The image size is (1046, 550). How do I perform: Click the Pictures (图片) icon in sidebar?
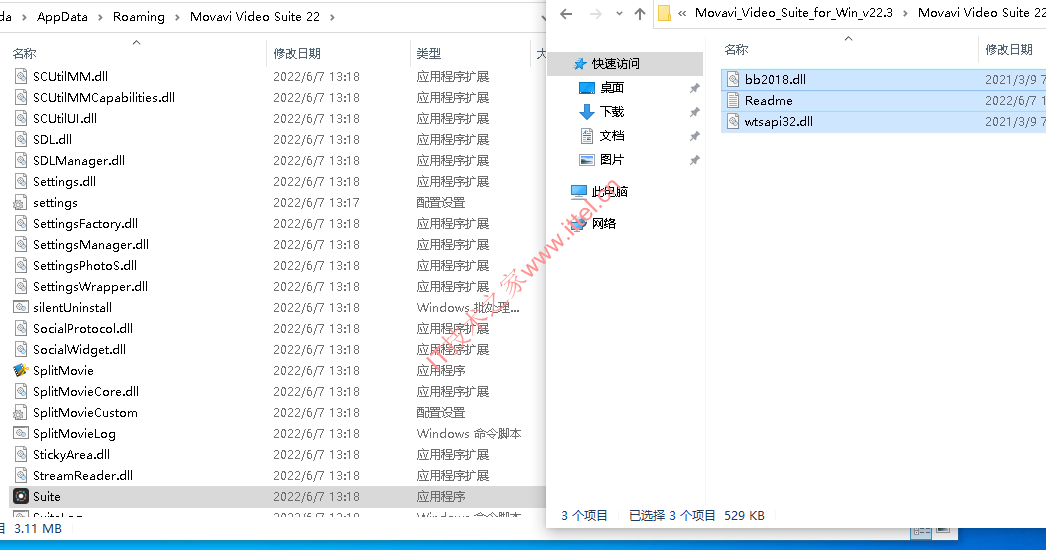586,160
